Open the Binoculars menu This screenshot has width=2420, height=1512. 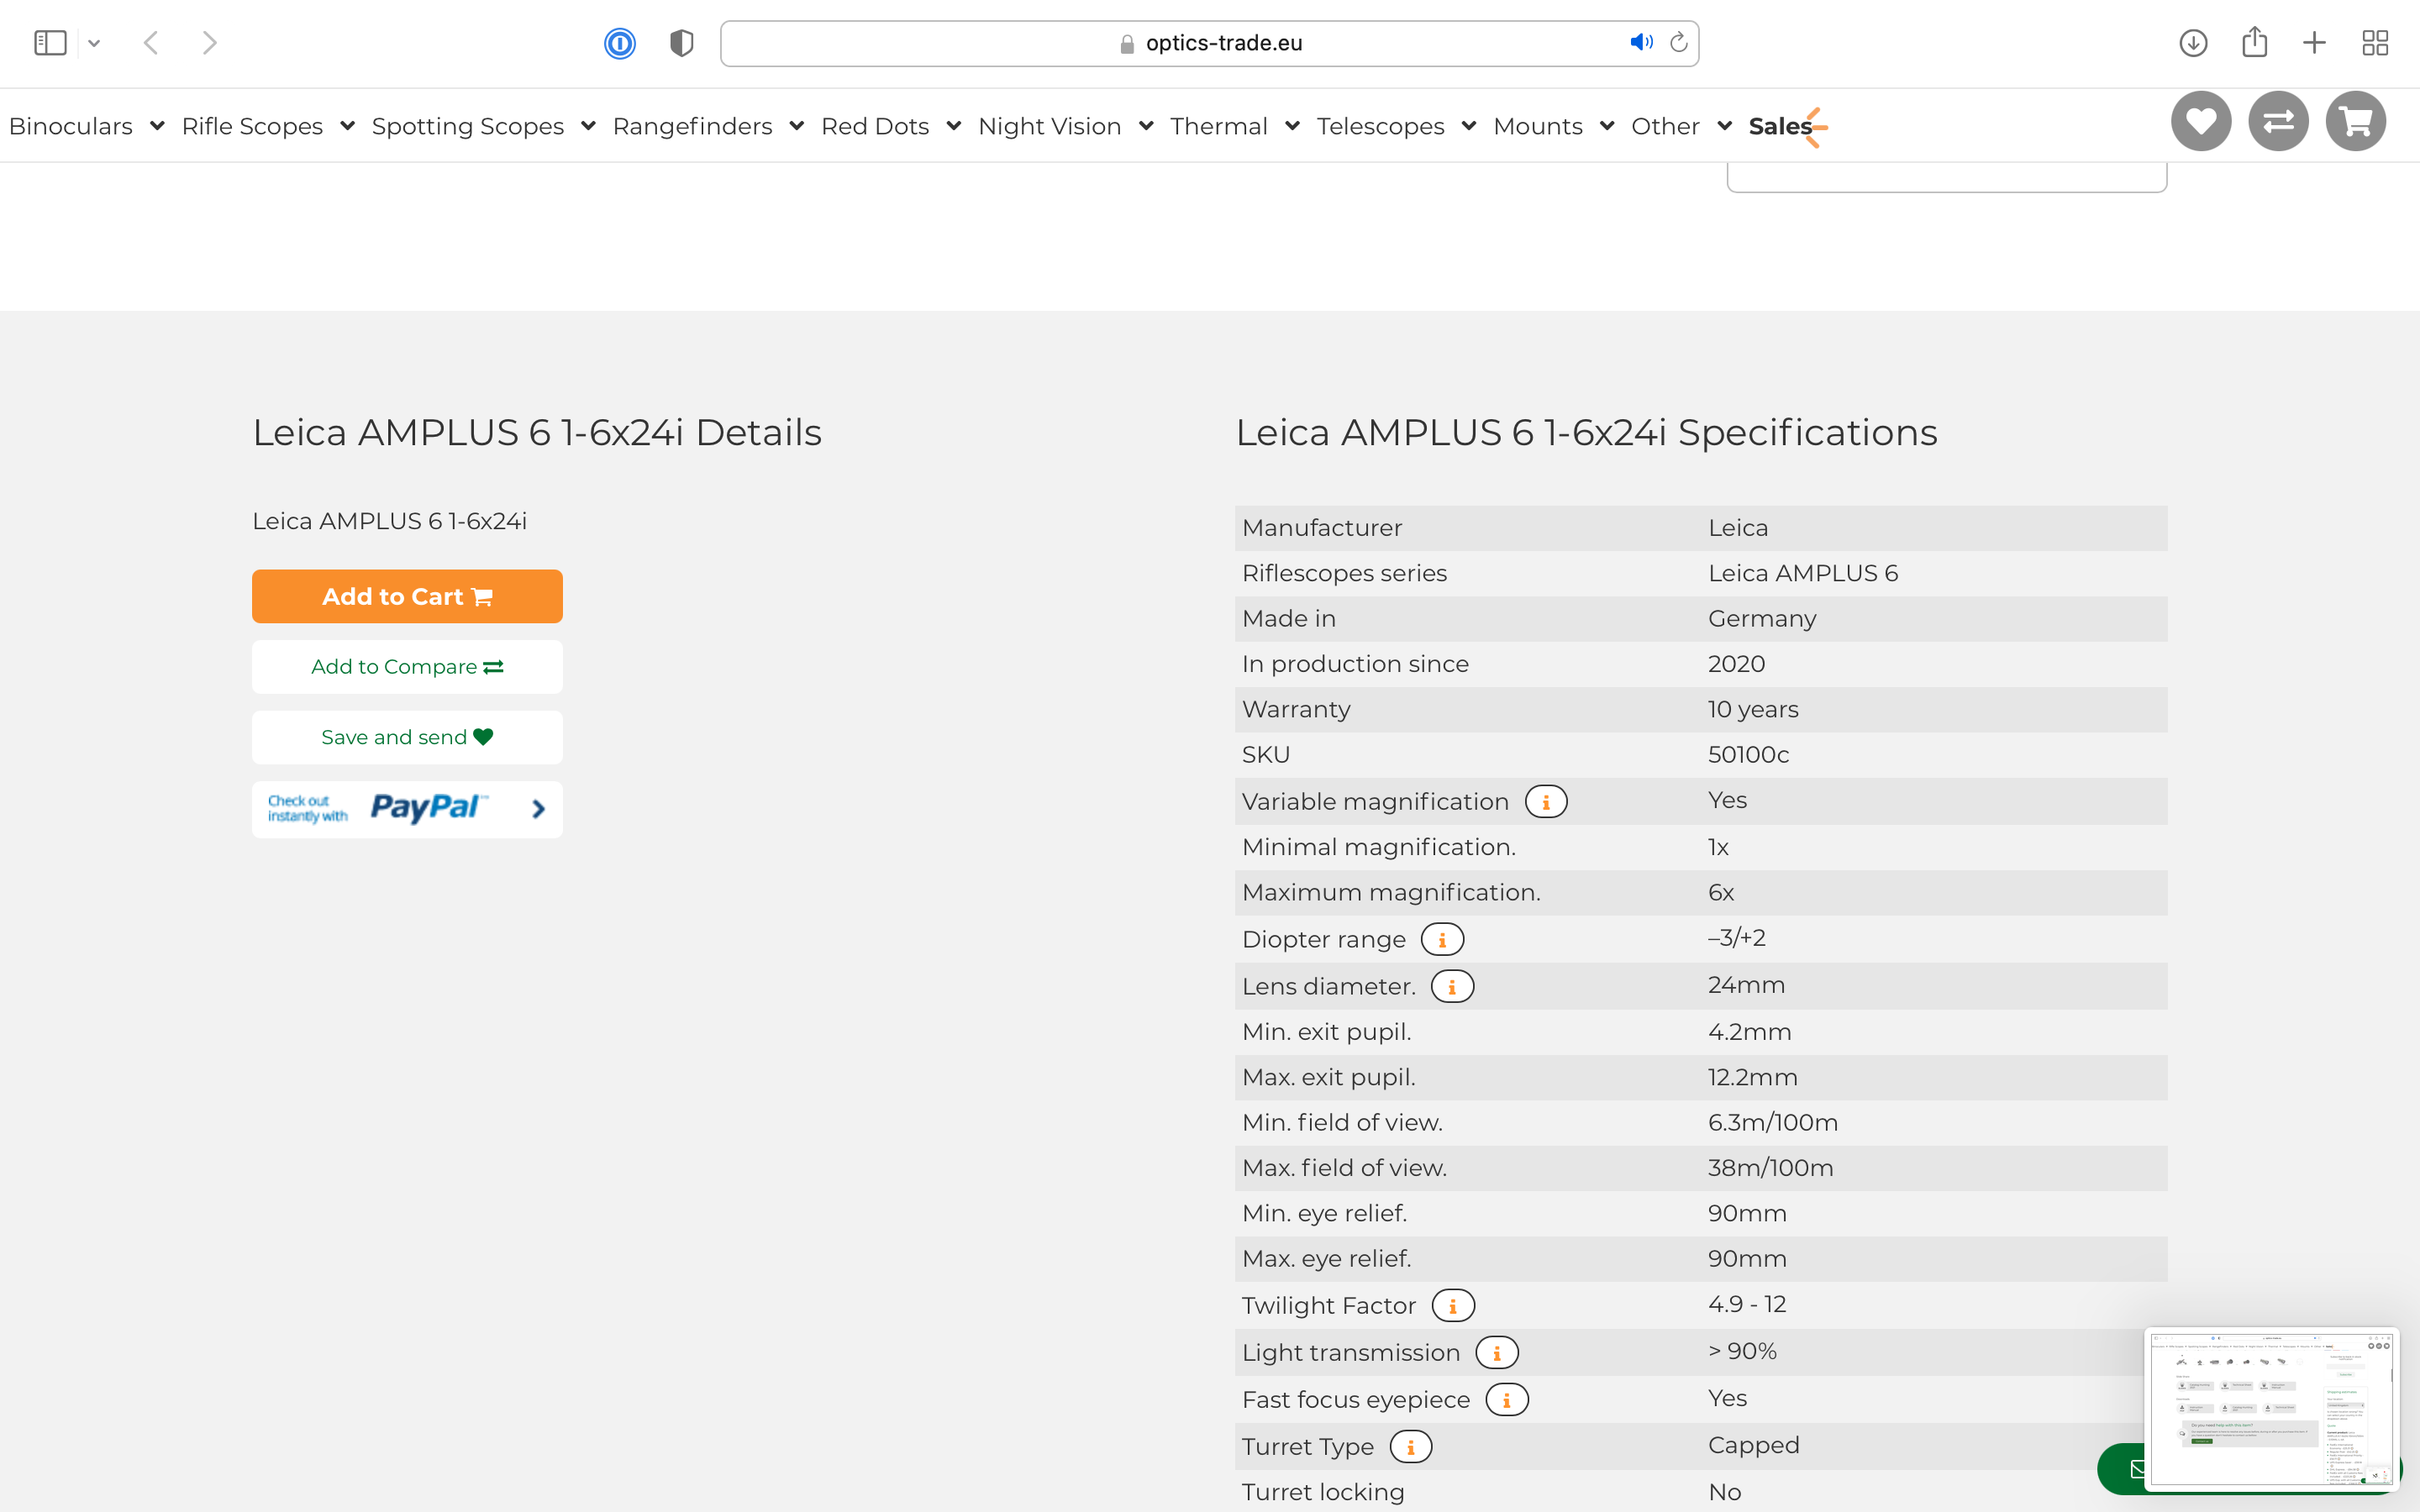71,126
